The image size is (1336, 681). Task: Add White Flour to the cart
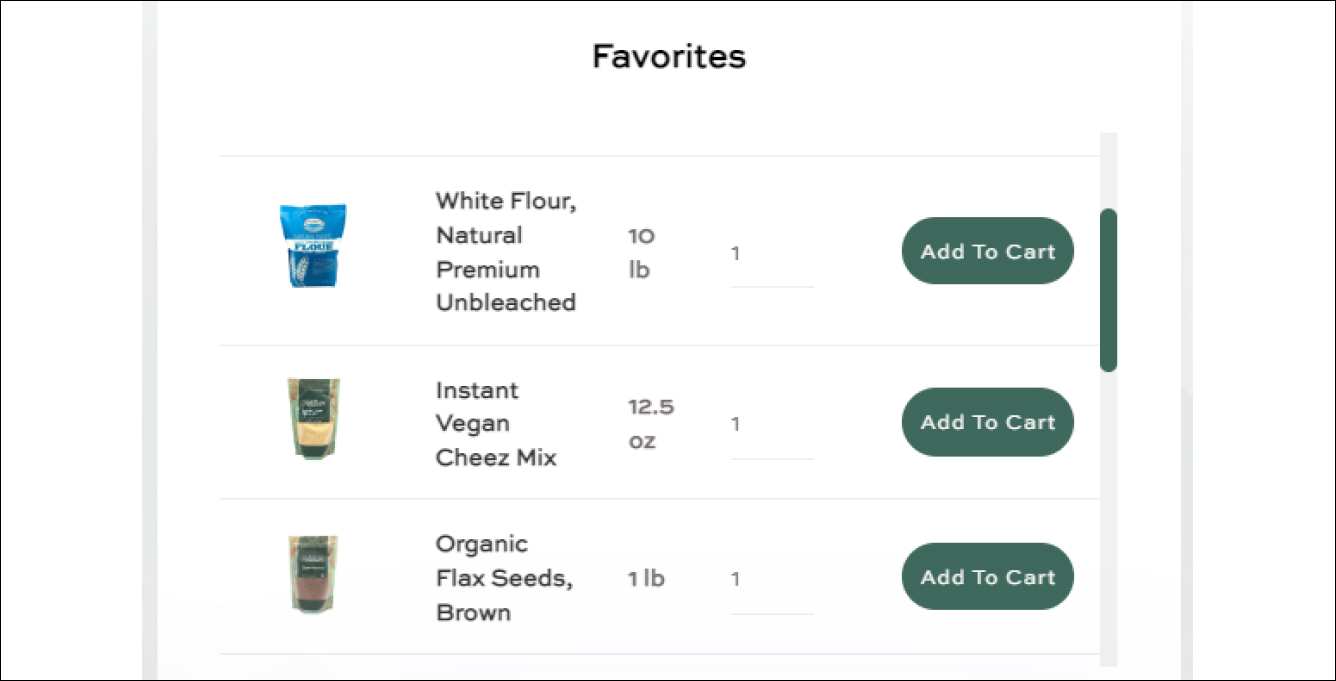988,251
